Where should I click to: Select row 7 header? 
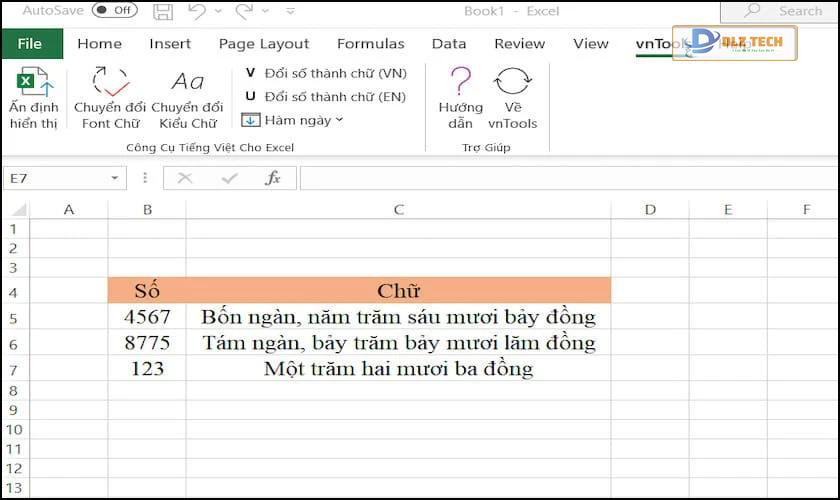(x=15, y=370)
